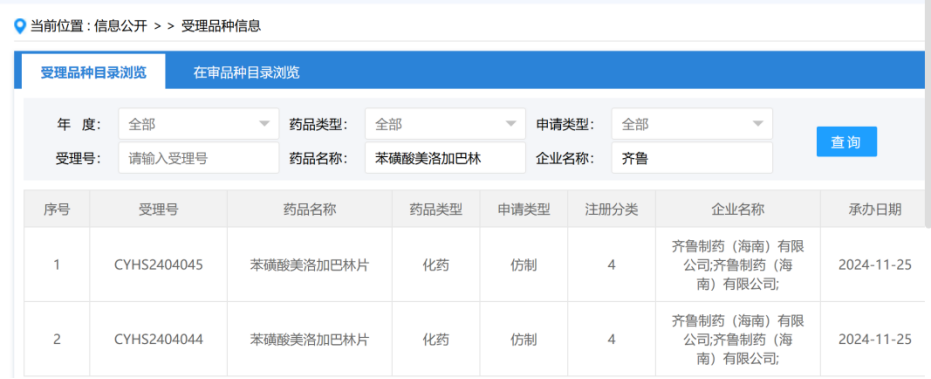The height and width of the screenshot is (379, 931).
Task: Click 苯磺酸美洛加巴林片 in row CYHS2404044
Action: pyautogui.click(x=309, y=339)
